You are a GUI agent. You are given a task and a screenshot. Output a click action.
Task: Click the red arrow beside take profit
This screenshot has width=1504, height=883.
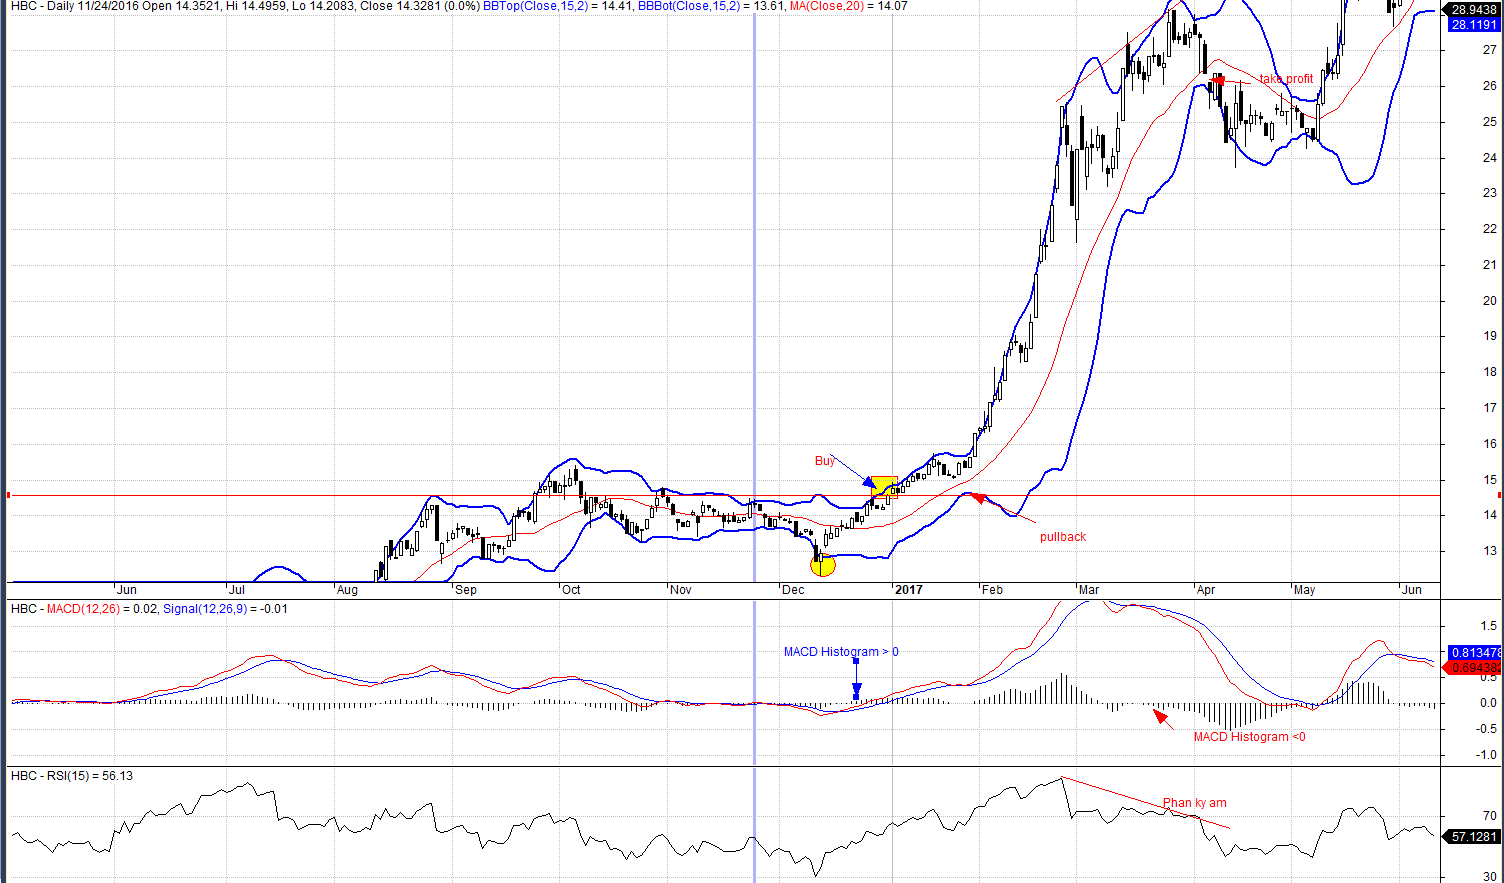pyautogui.click(x=1217, y=79)
